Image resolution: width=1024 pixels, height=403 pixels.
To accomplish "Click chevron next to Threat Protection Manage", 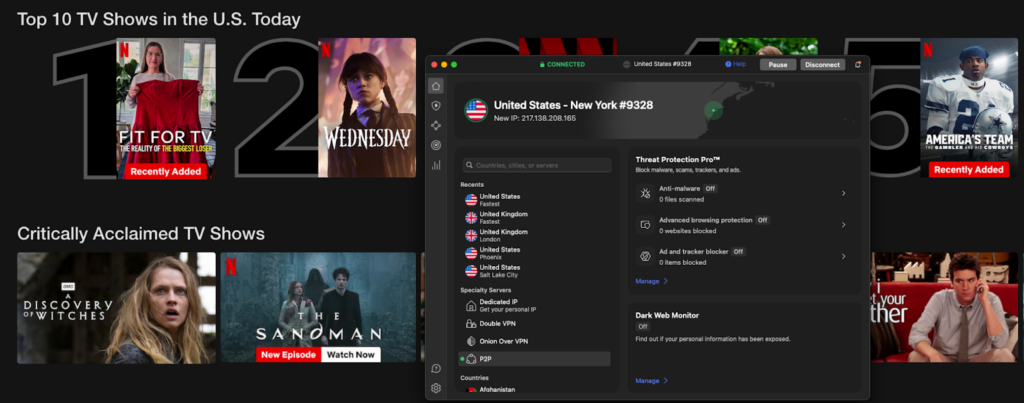I will pos(665,282).
